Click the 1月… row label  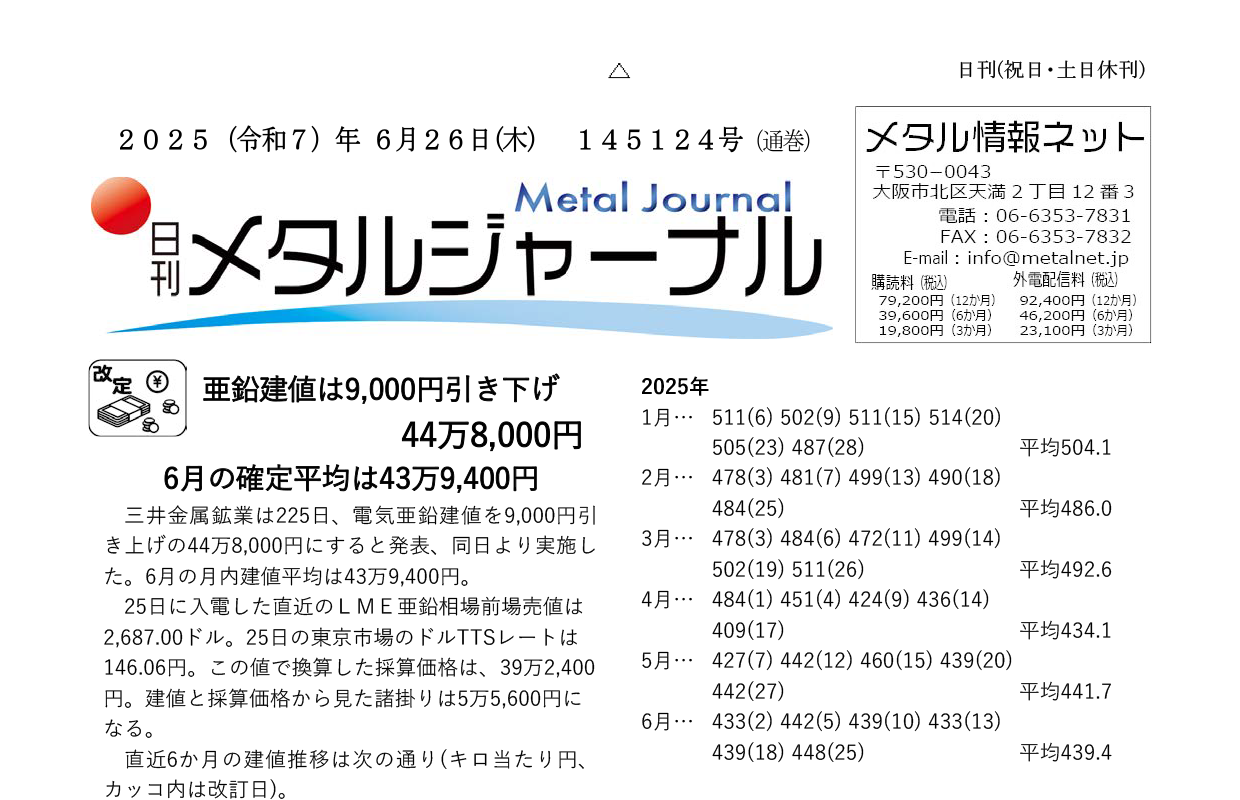(x=667, y=417)
